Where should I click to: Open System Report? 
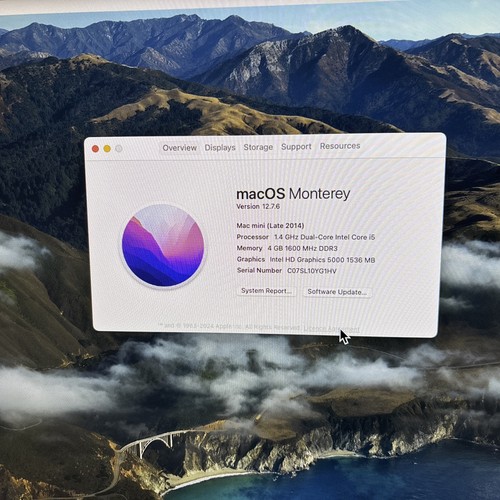pos(266,291)
